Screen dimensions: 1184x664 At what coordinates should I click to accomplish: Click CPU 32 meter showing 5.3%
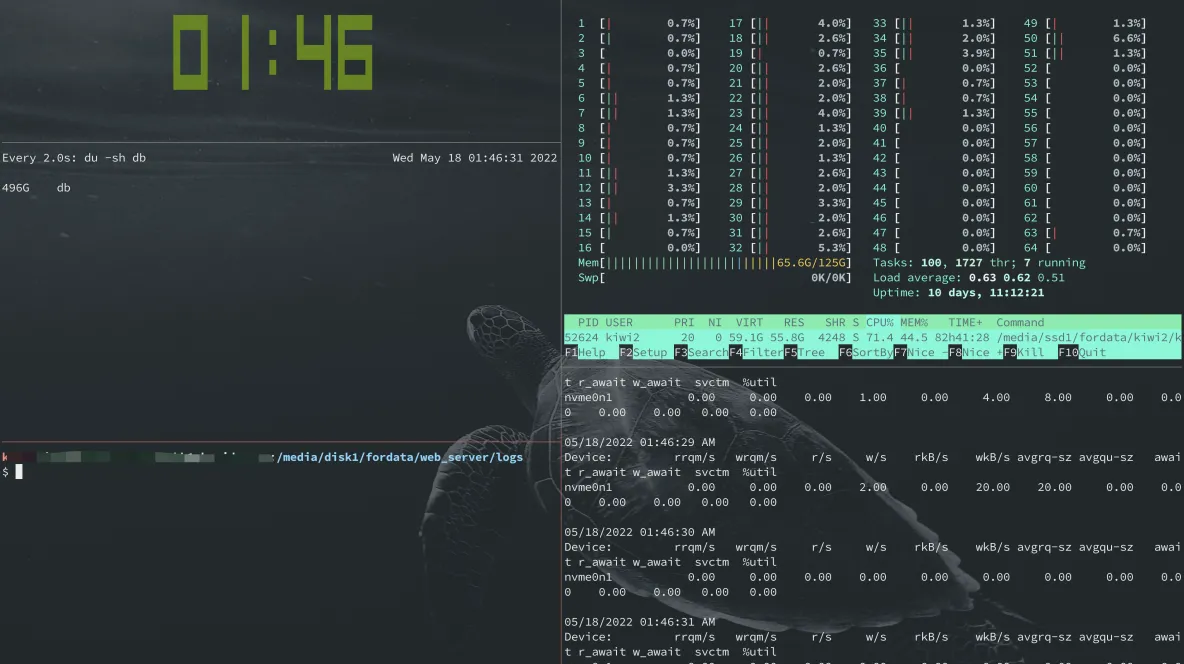[x=790, y=248]
